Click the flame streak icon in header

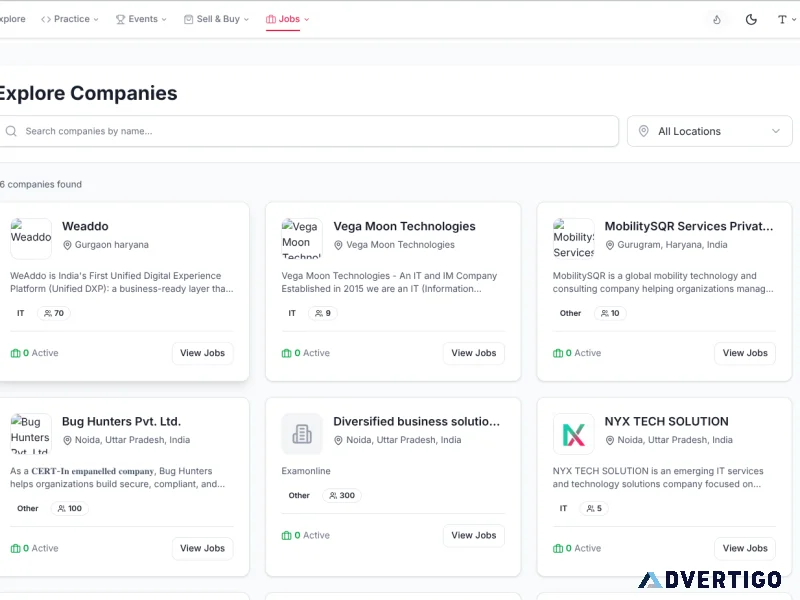tap(717, 20)
